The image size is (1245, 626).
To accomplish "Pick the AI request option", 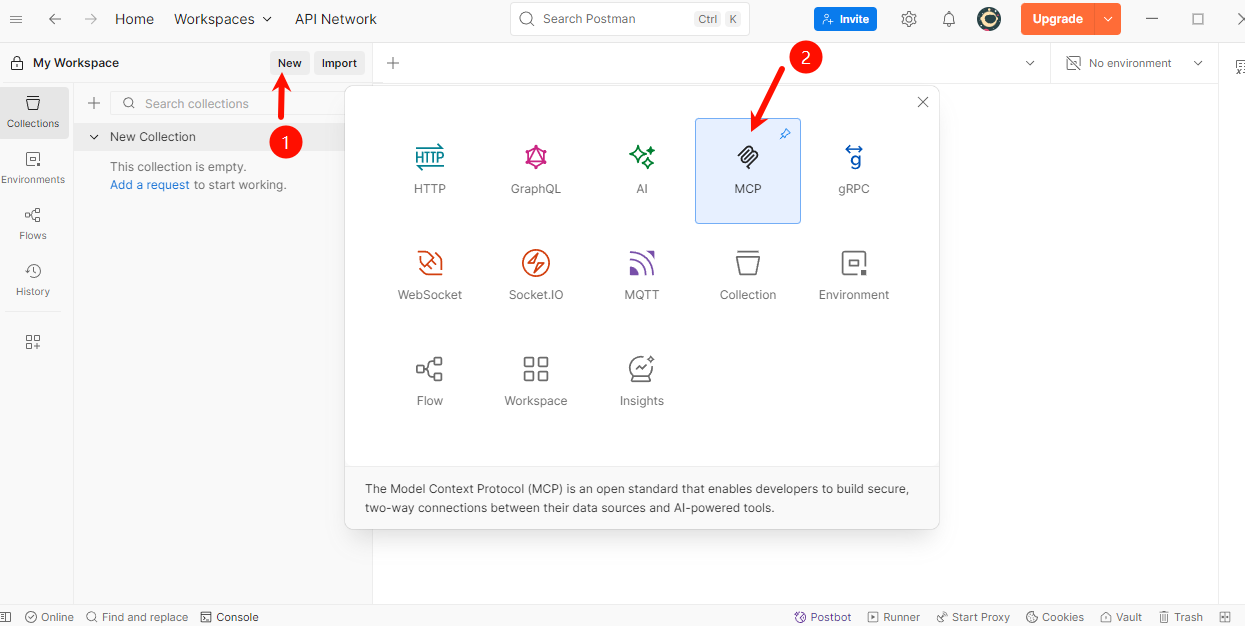I will 642,170.
